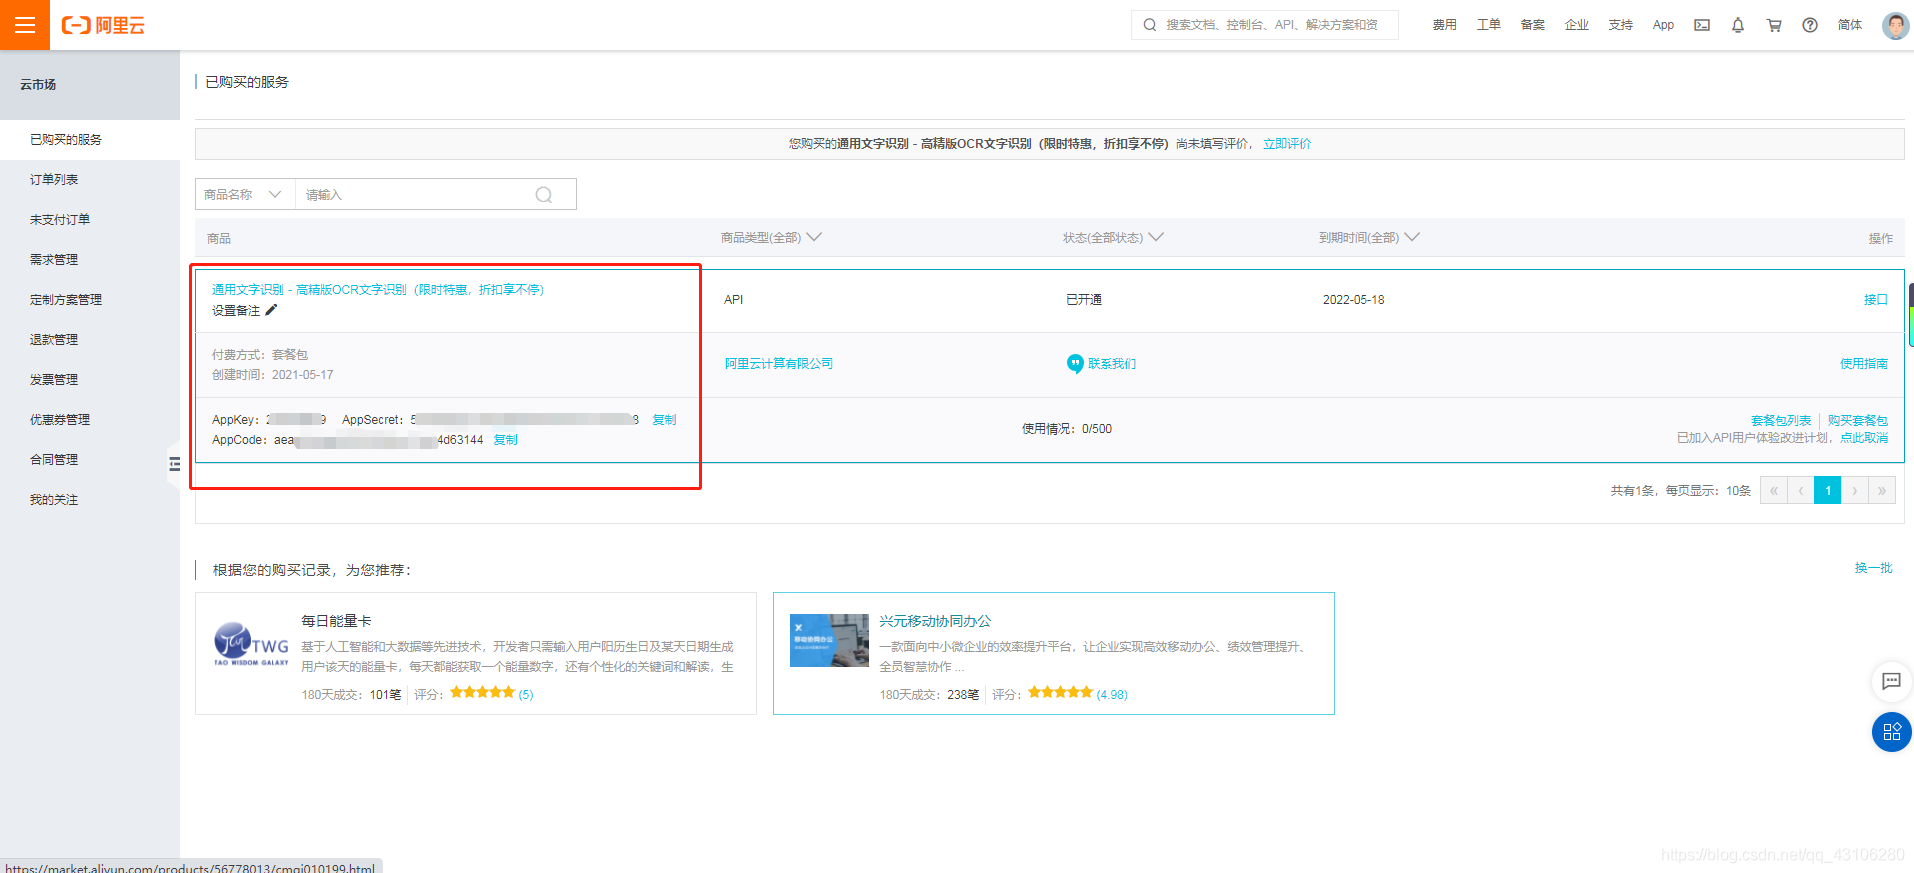The width and height of the screenshot is (1914, 873).
Task: Click the 购买套餐包 link
Action: (x=1858, y=421)
